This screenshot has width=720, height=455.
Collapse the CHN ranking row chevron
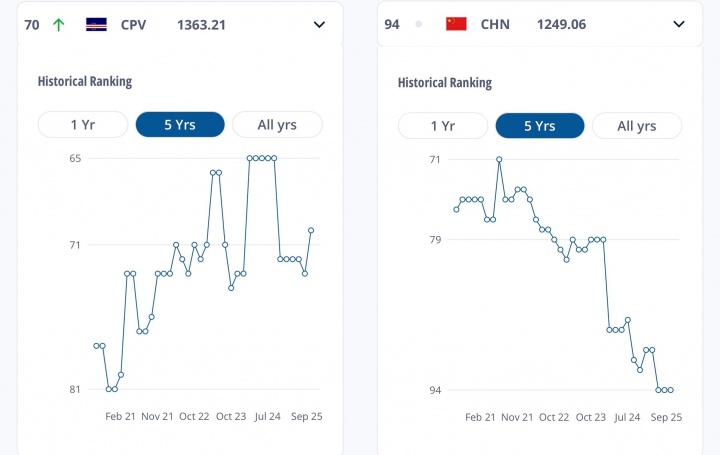pos(679,24)
